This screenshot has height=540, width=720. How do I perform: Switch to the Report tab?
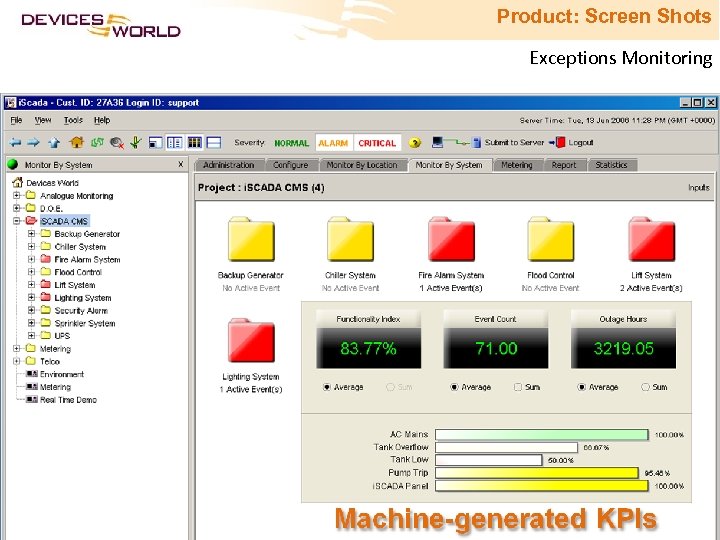564,165
